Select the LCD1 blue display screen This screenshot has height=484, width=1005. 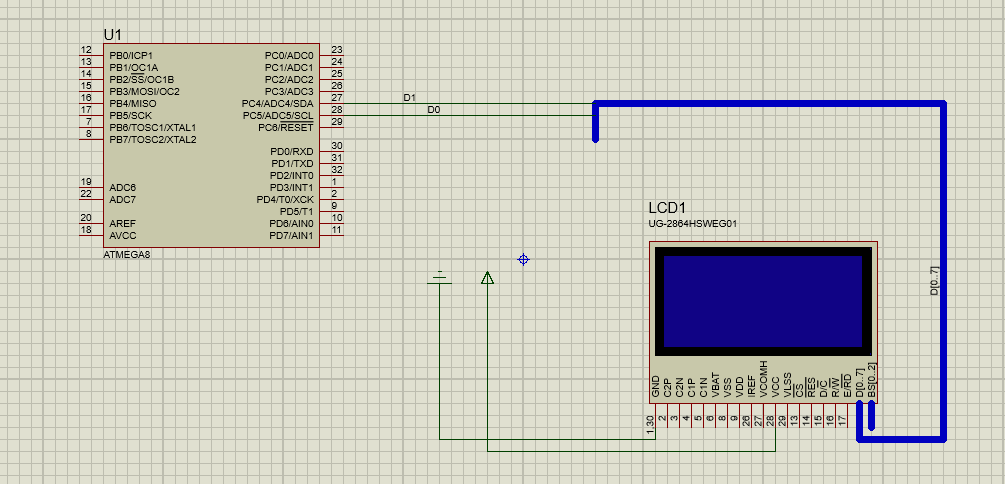760,301
